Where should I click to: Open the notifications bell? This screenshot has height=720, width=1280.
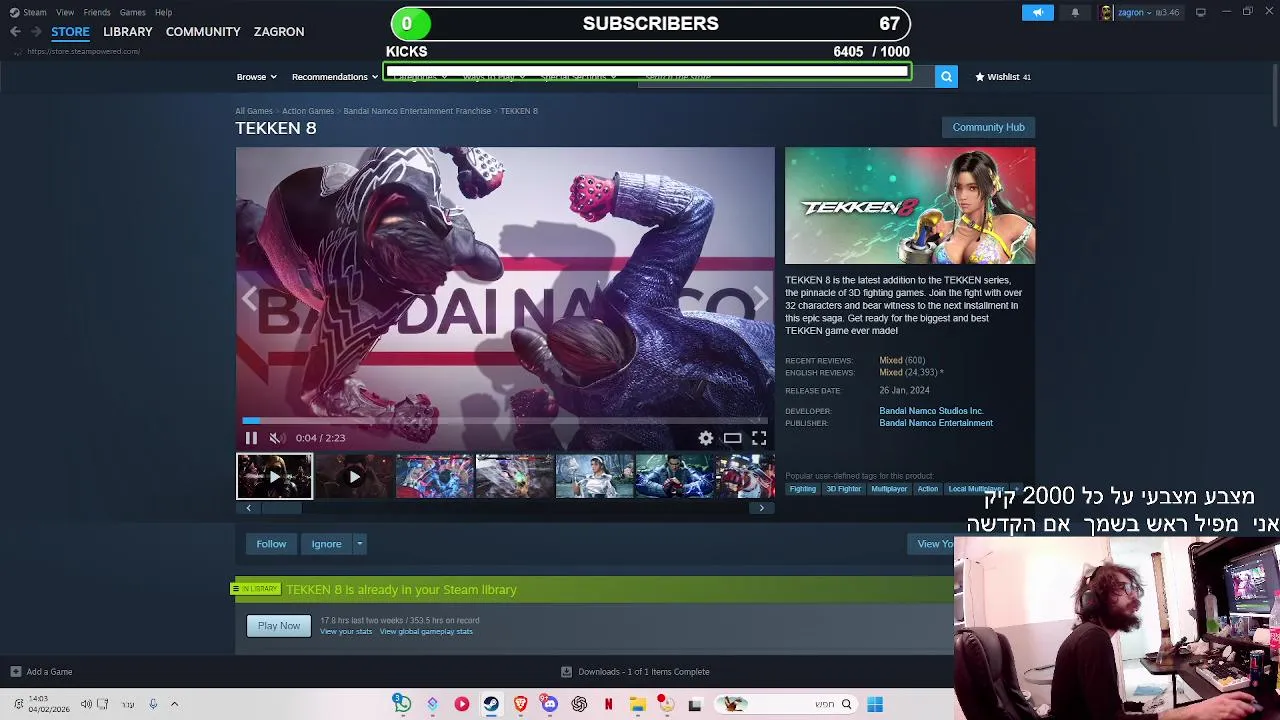(1075, 12)
